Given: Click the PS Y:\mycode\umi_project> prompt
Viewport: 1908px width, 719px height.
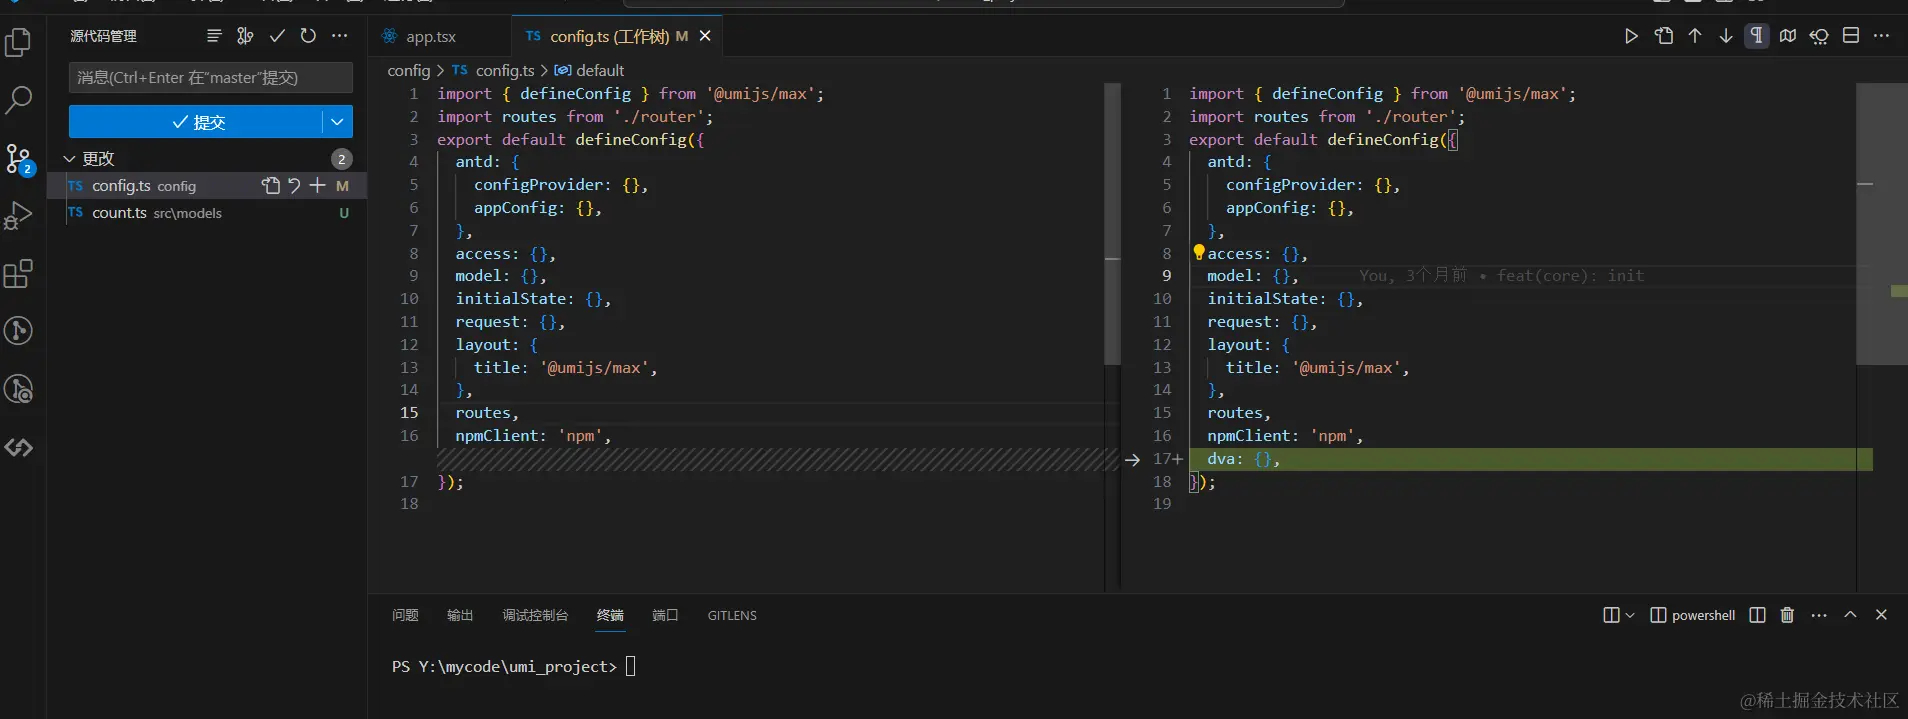Looking at the screenshot, I should 504,666.
